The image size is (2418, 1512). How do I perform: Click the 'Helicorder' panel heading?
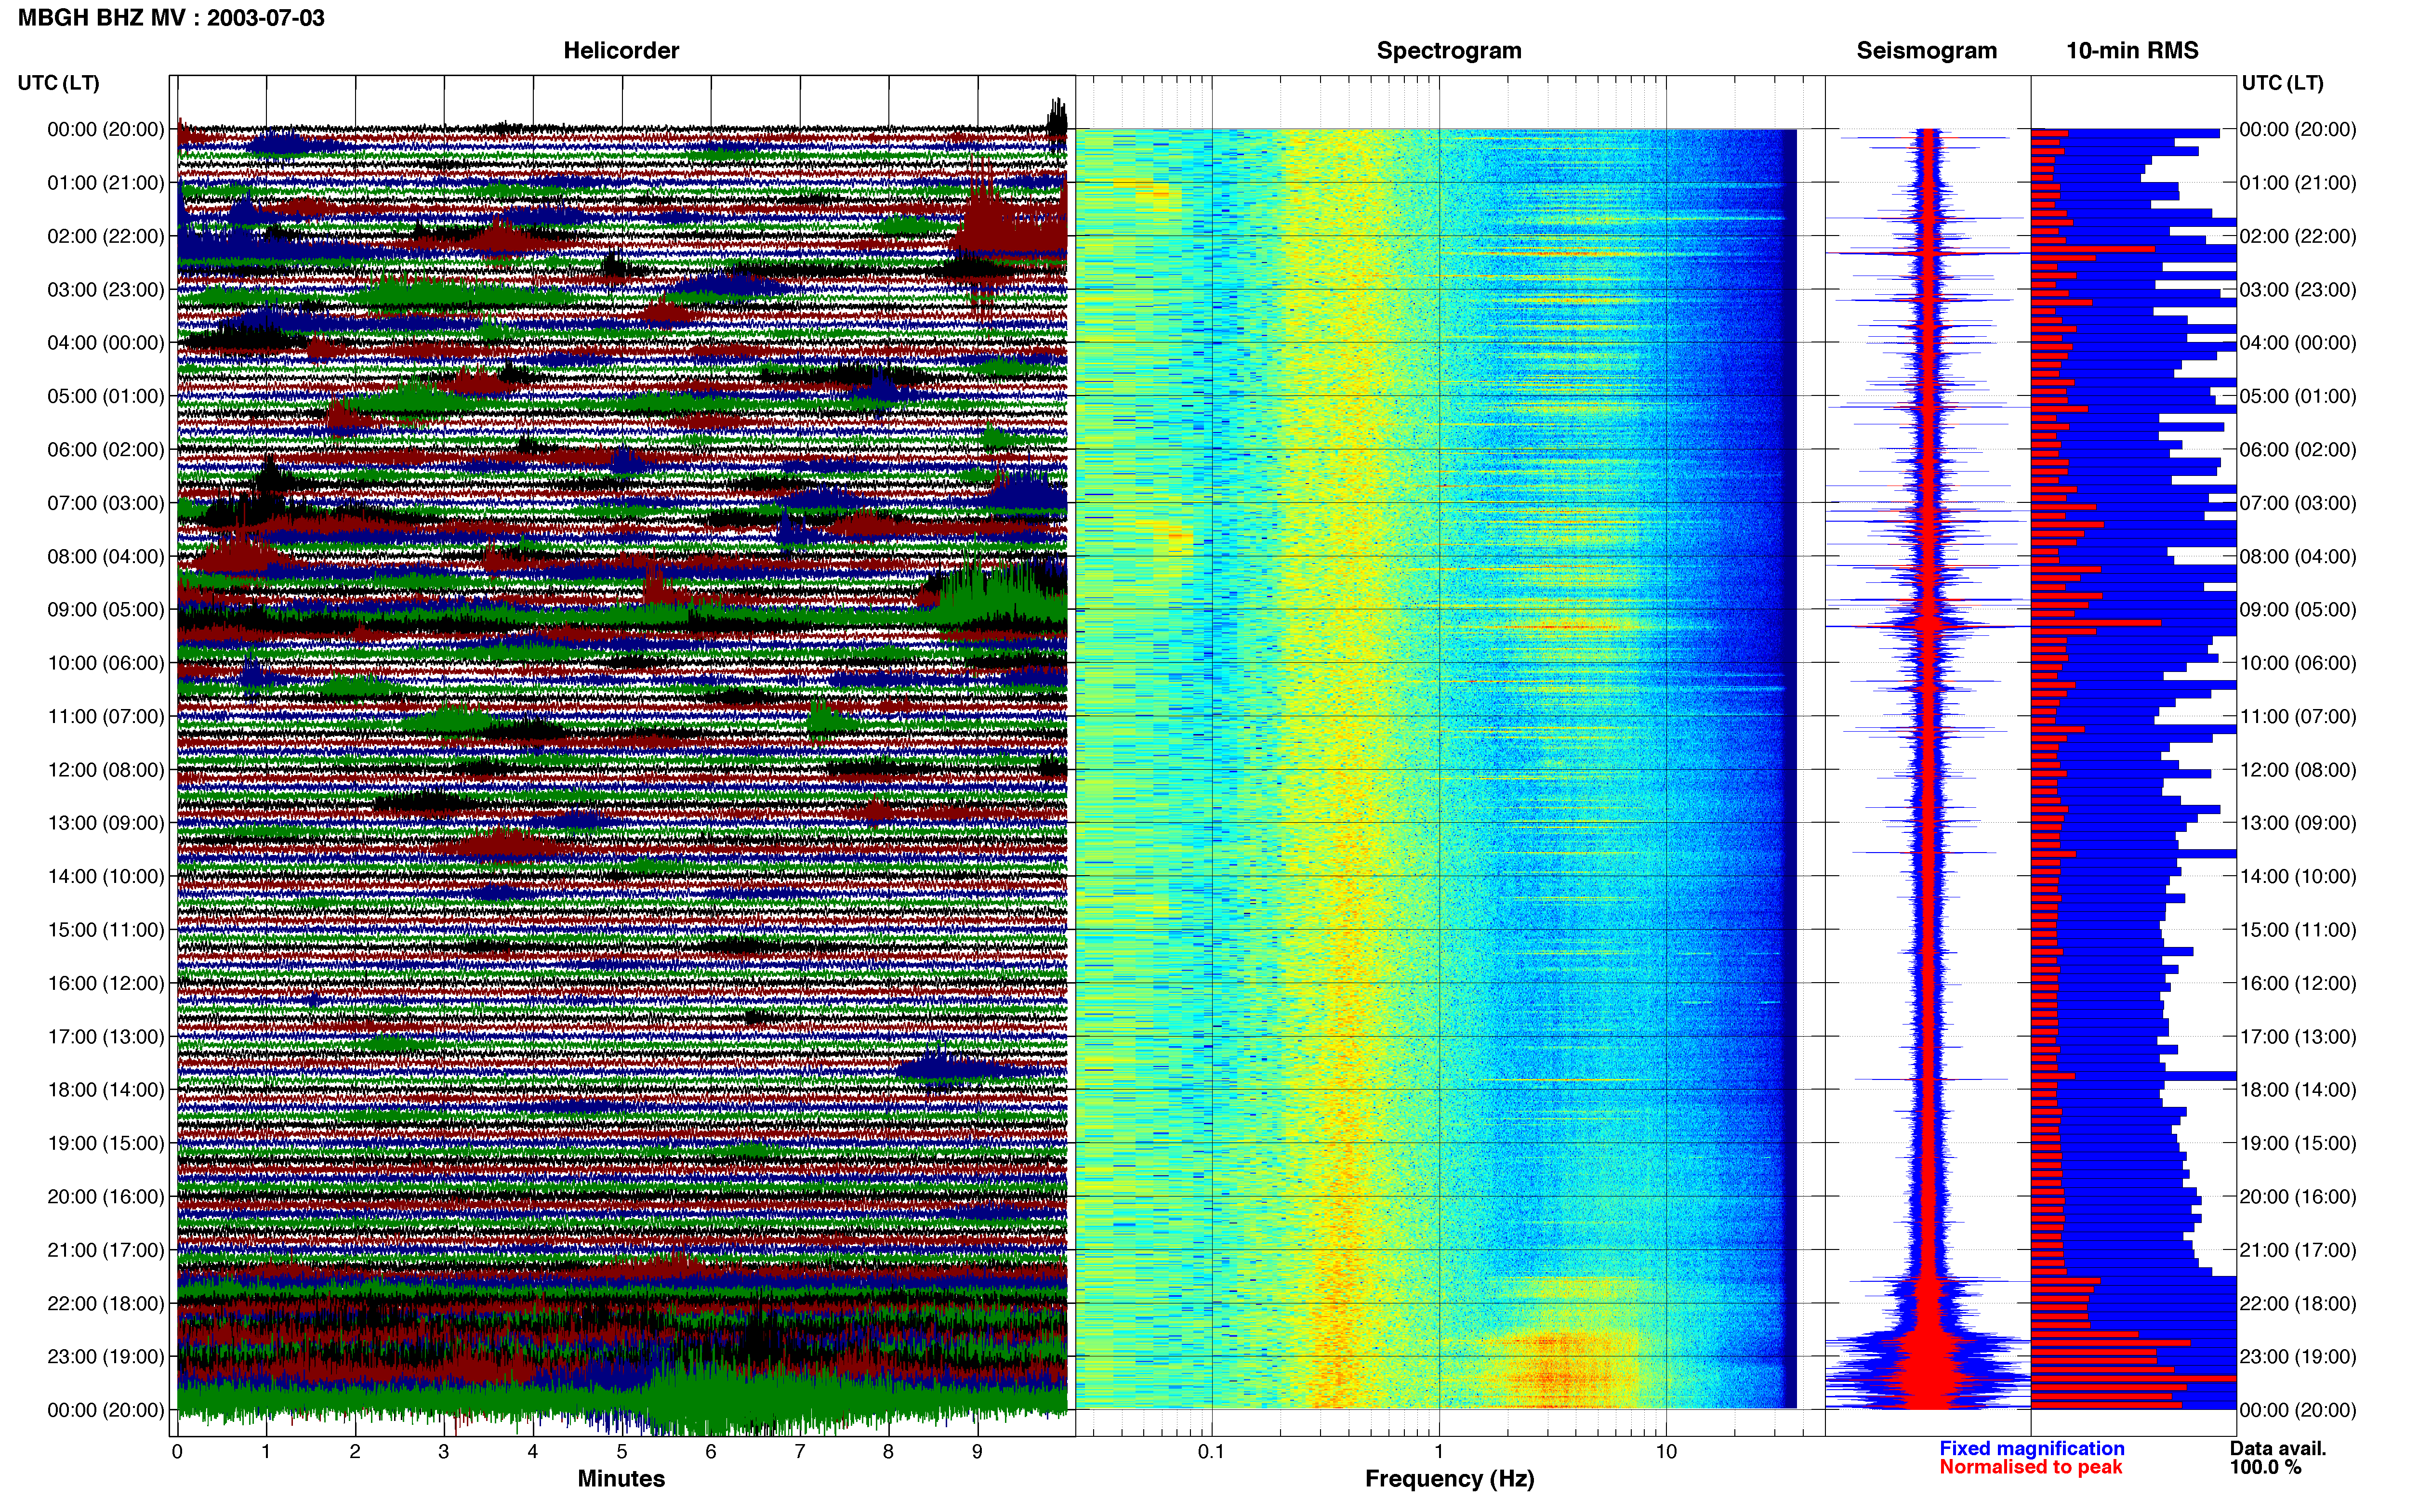pyautogui.click(x=621, y=51)
